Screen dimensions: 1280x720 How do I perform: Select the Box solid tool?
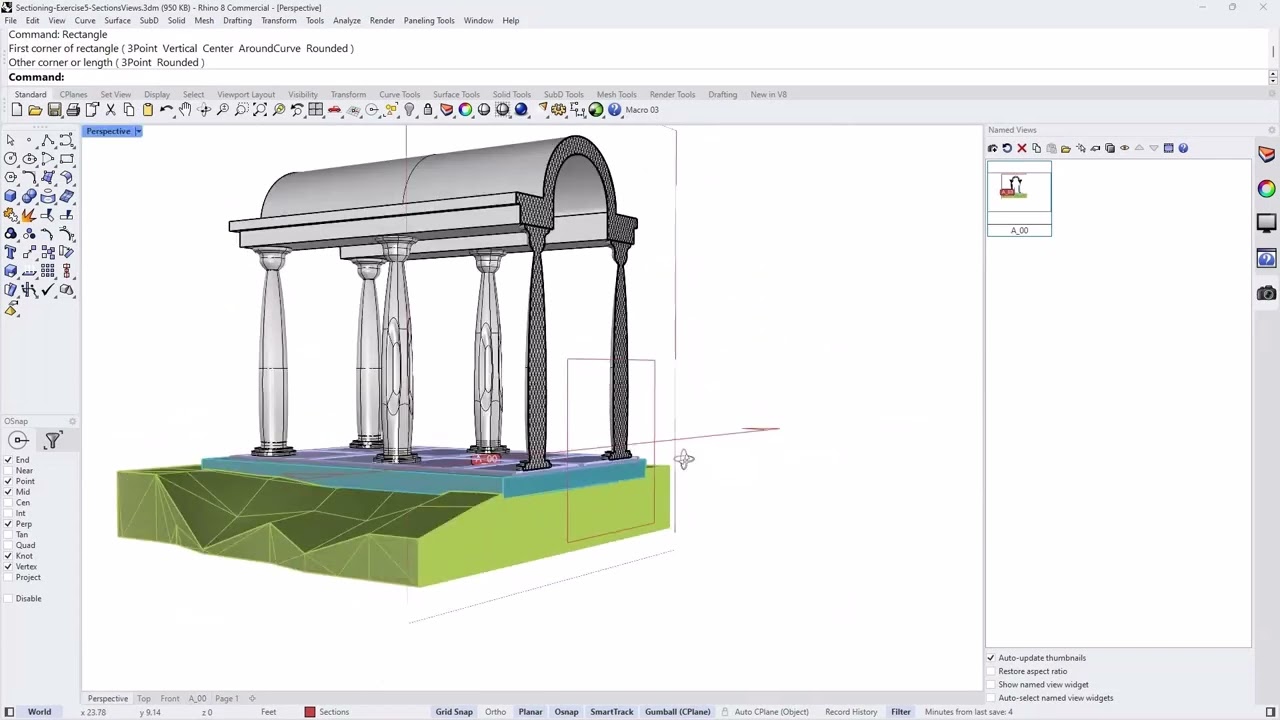[x=10, y=196]
